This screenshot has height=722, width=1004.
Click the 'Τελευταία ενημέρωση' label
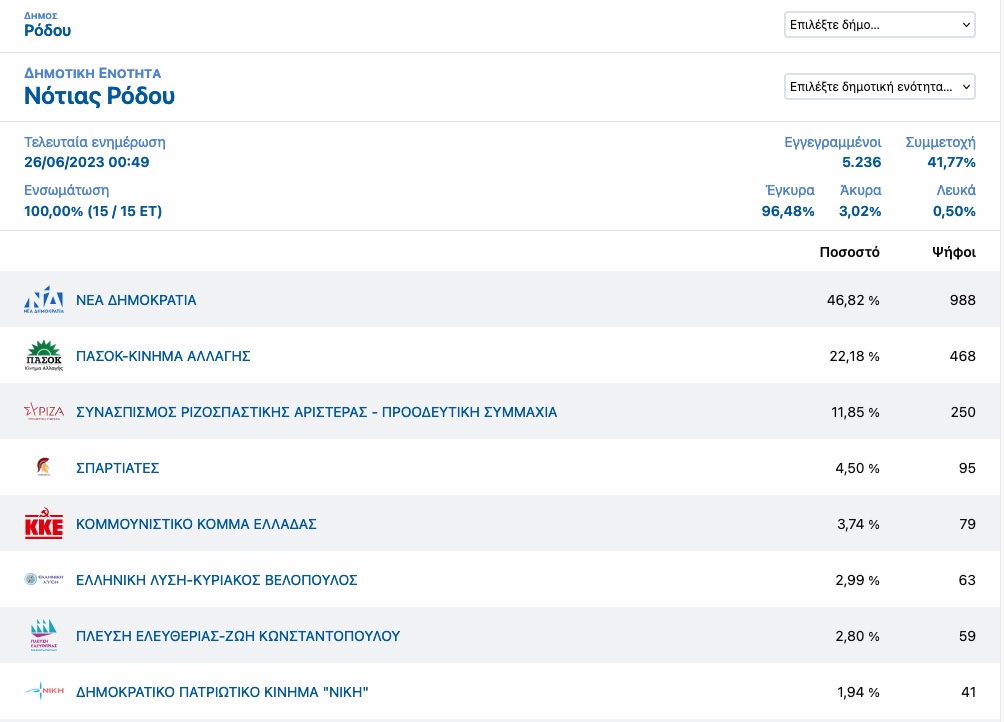click(x=95, y=142)
